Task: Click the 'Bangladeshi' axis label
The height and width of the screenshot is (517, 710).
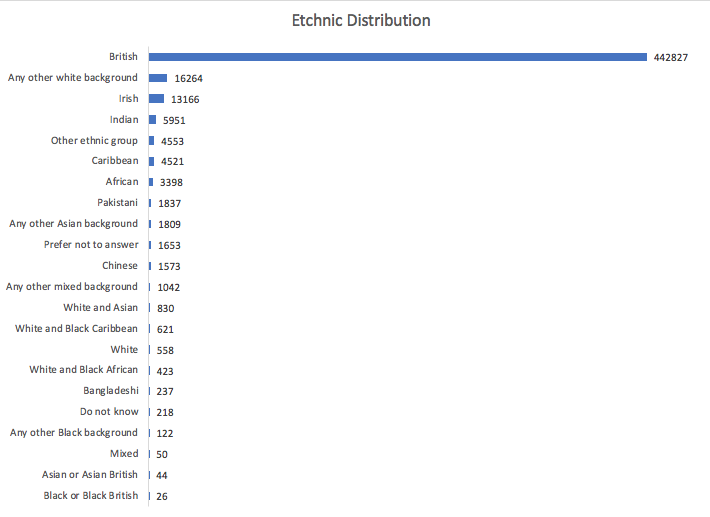Action: (x=111, y=391)
